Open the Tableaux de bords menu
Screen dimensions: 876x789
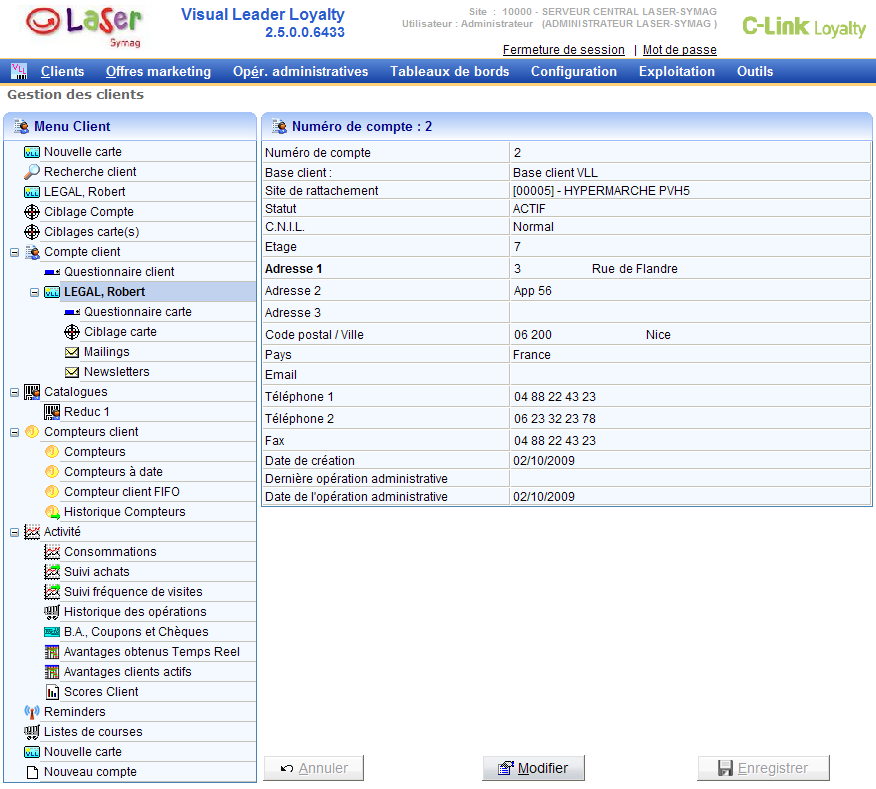pos(449,71)
